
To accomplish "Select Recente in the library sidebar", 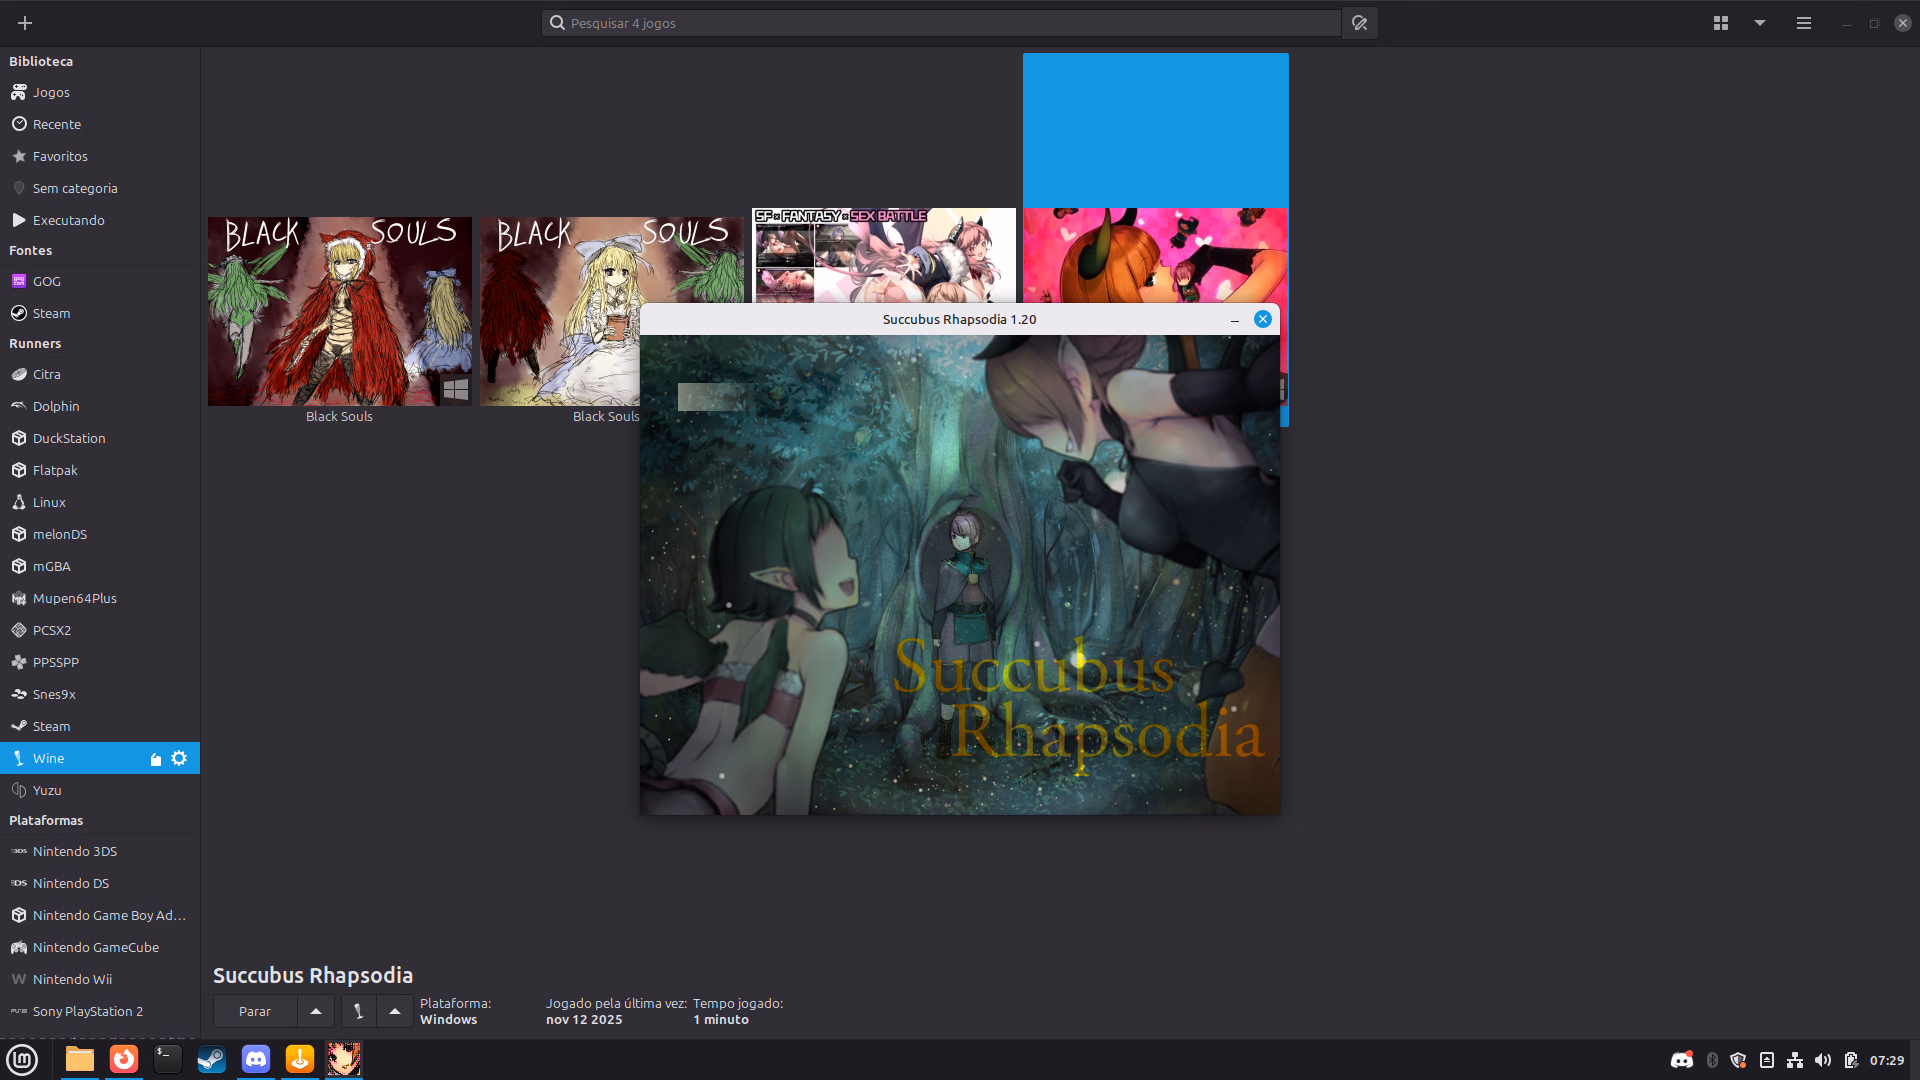I will pyautogui.click(x=57, y=124).
